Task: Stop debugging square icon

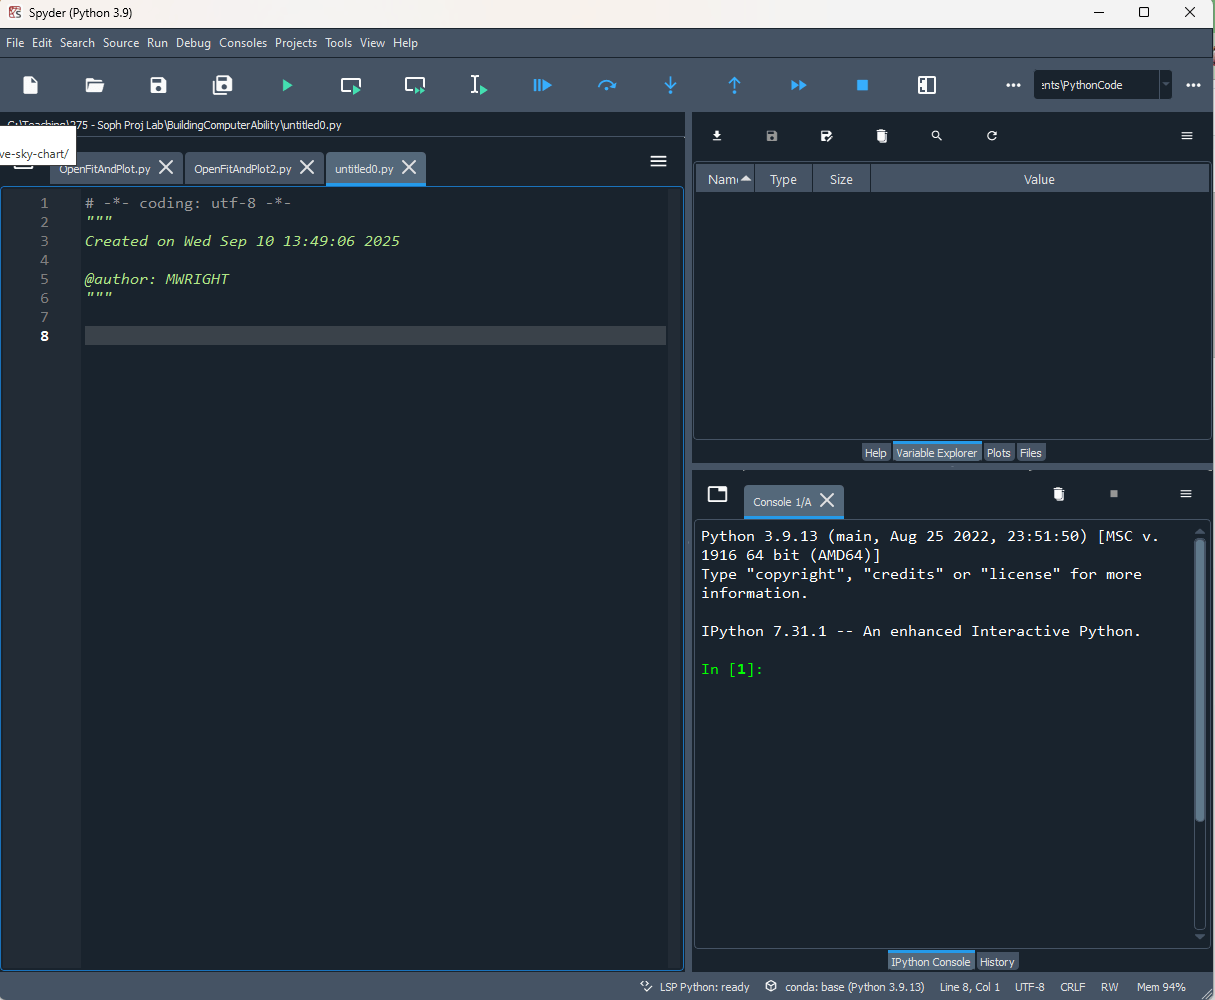Action: click(x=863, y=85)
